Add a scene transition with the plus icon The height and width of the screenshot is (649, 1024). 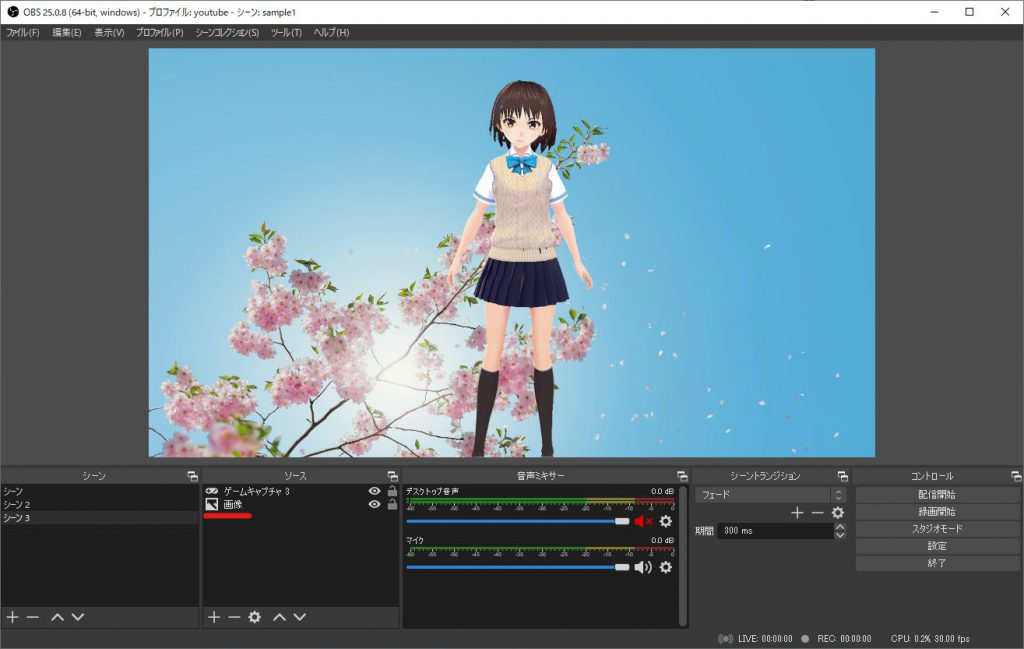797,513
